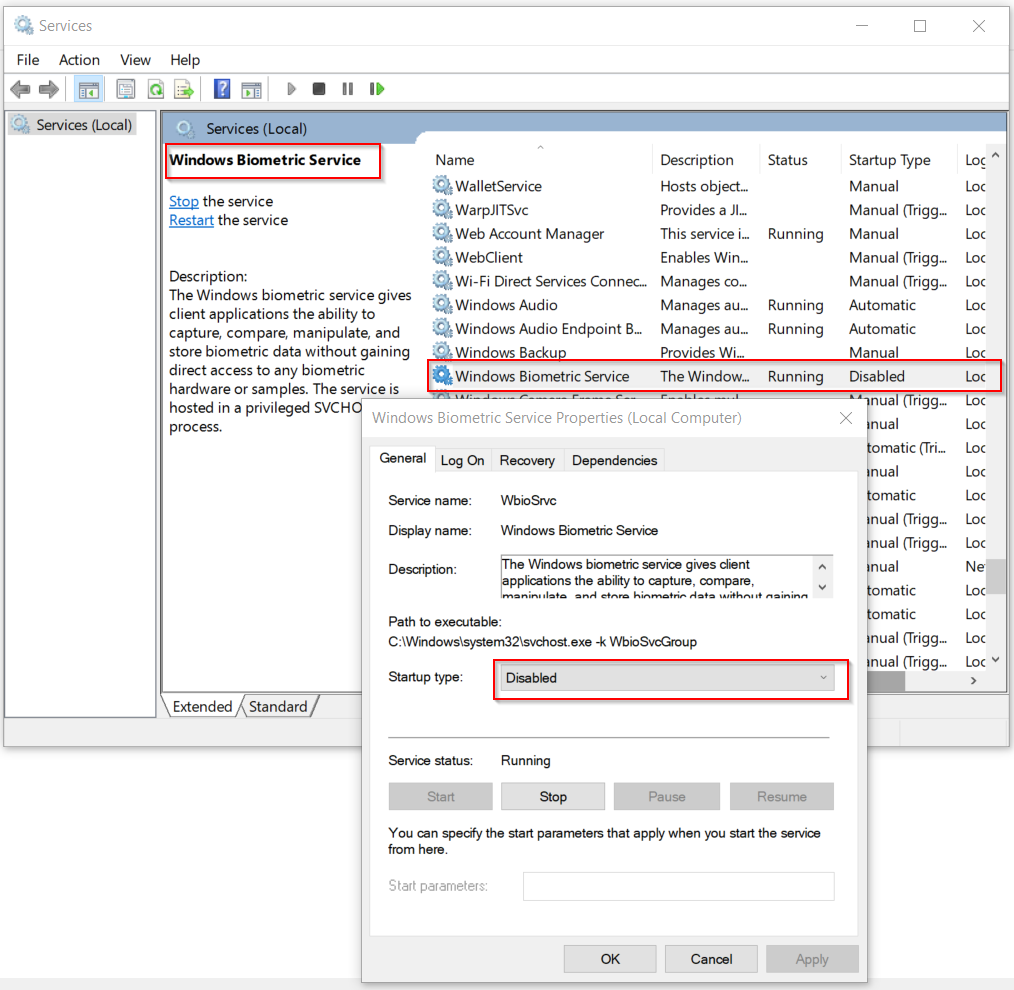Click the Export List toolbar icon
This screenshot has width=1014, height=990.
184,89
